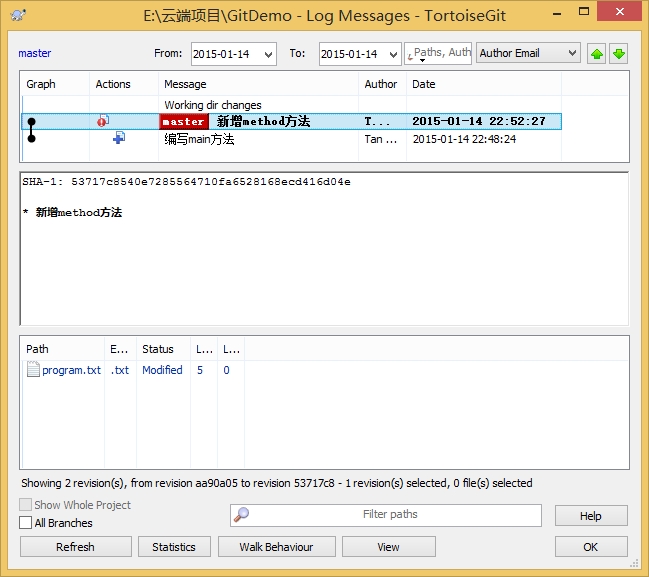The width and height of the screenshot is (649, 577).
Task: Click the search filter icon beside Paths, Auth field
Action: pyautogui.click(x=411, y=54)
